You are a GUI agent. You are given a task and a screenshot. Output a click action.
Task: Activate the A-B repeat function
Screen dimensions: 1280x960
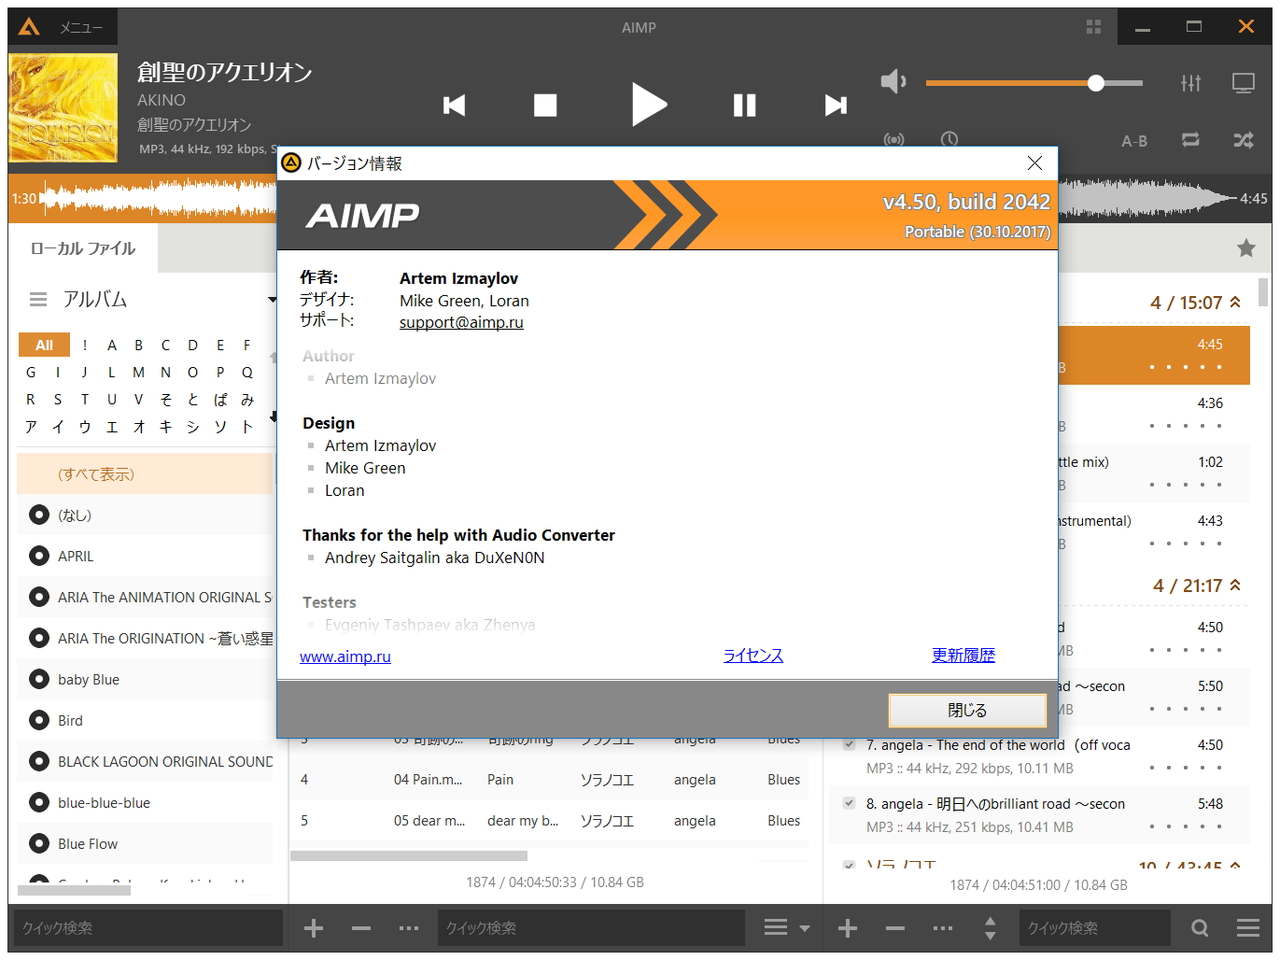tap(1134, 140)
